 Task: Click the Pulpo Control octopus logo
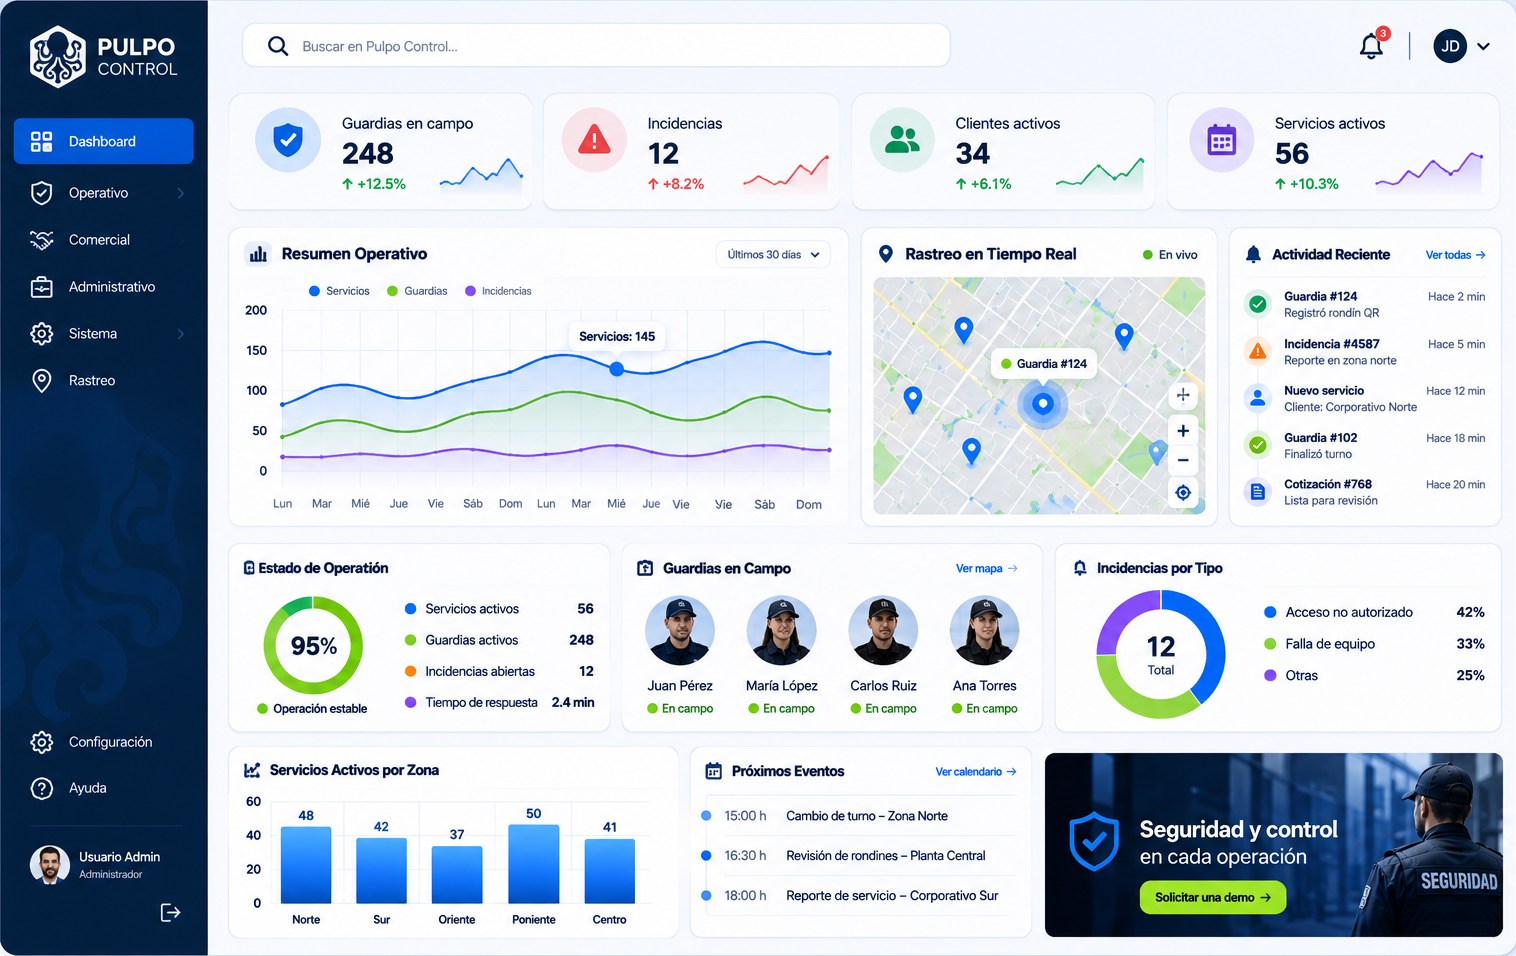(58, 56)
